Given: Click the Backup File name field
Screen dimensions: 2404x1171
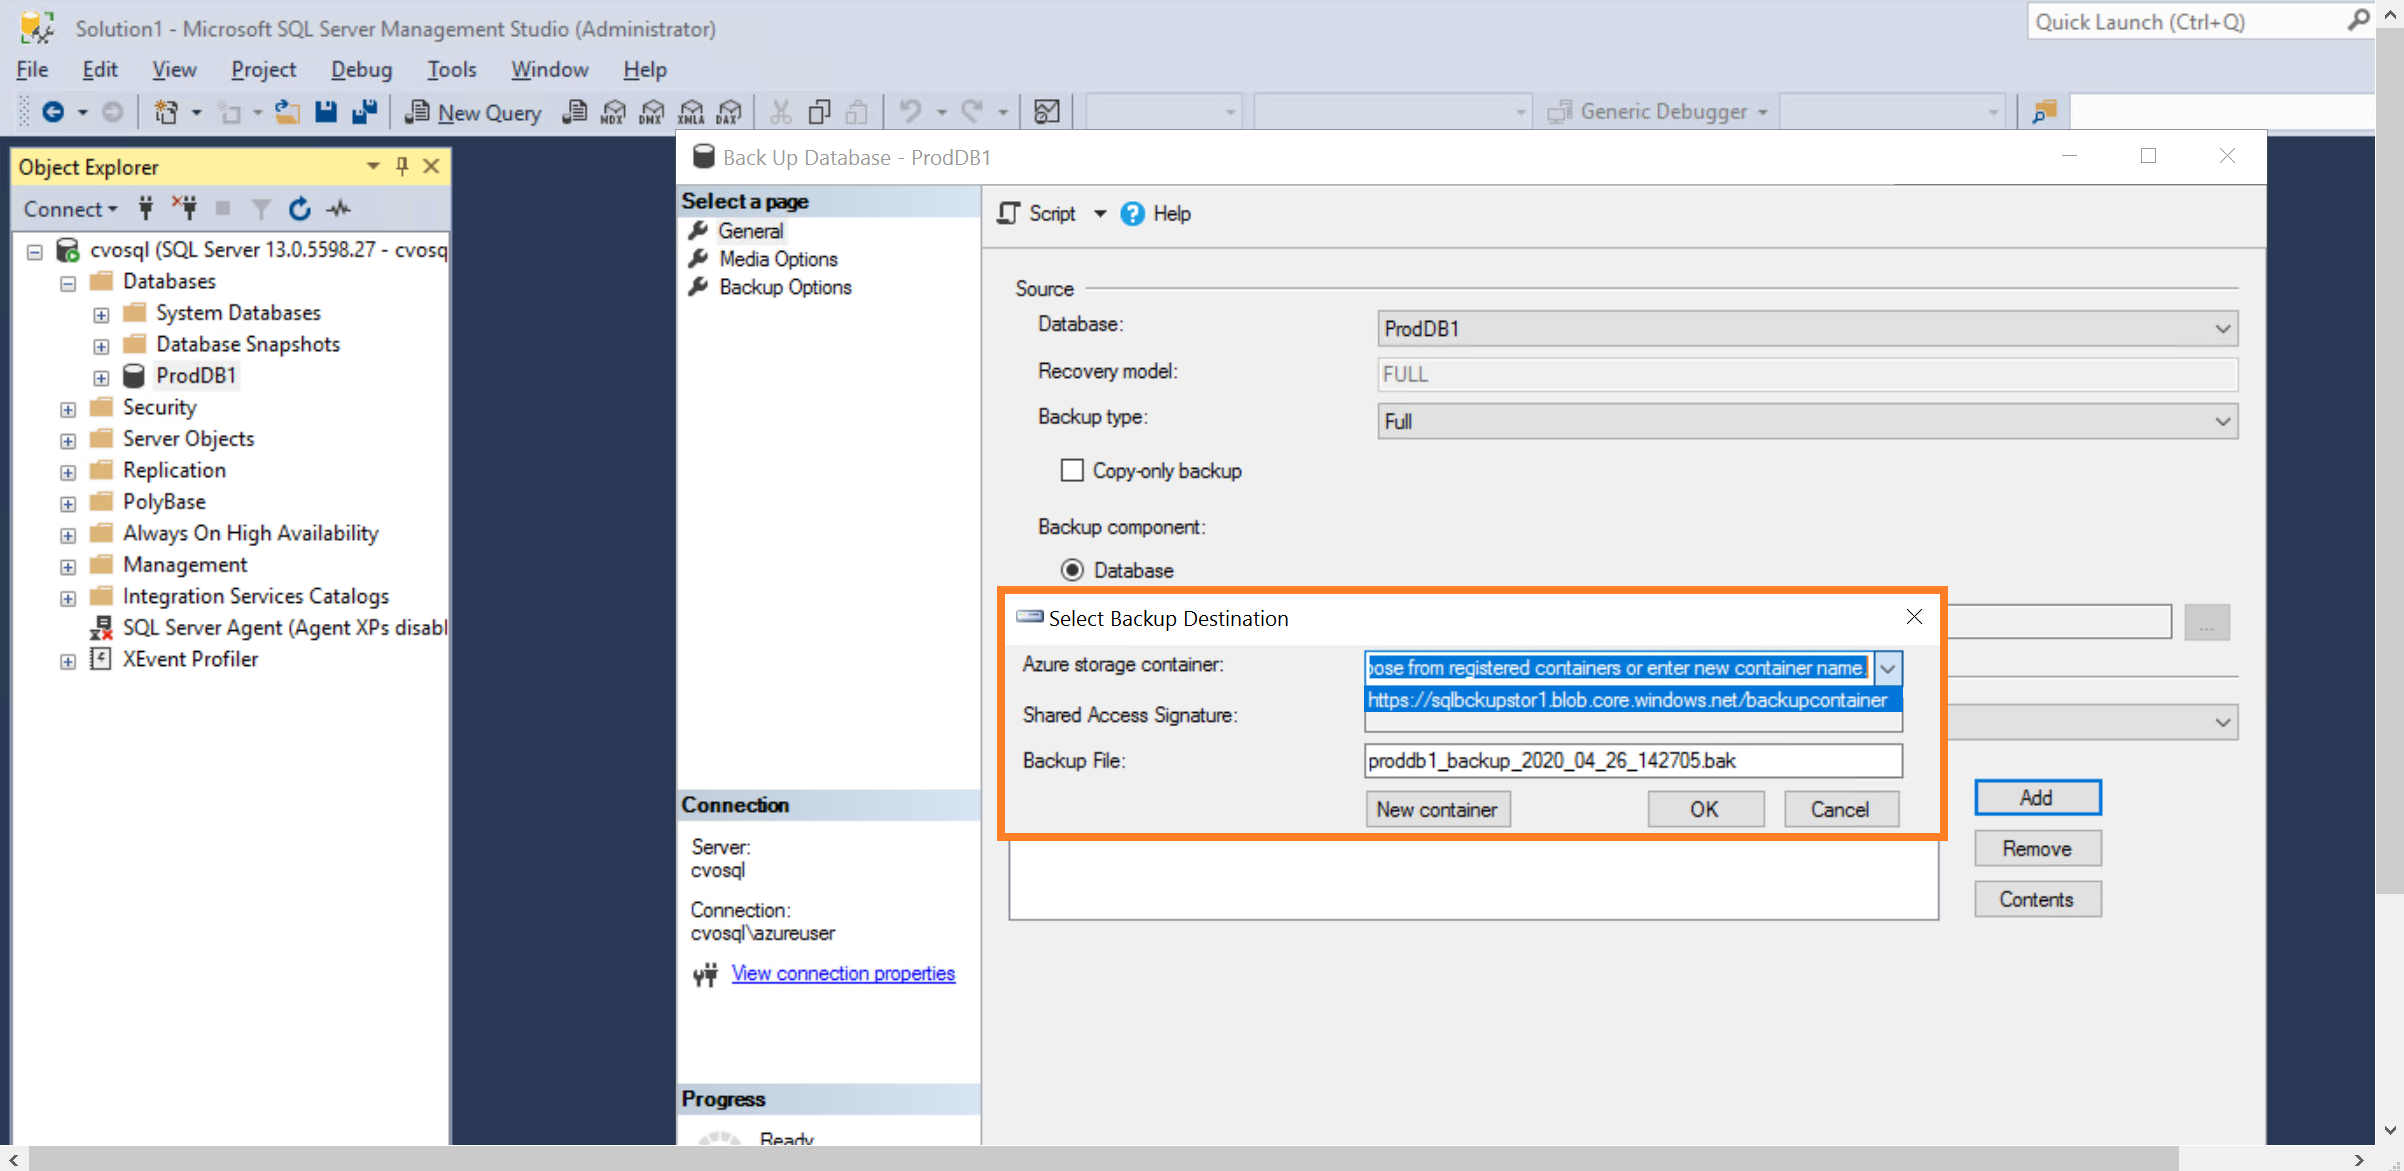Looking at the screenshot, I should click(1633, 761).
